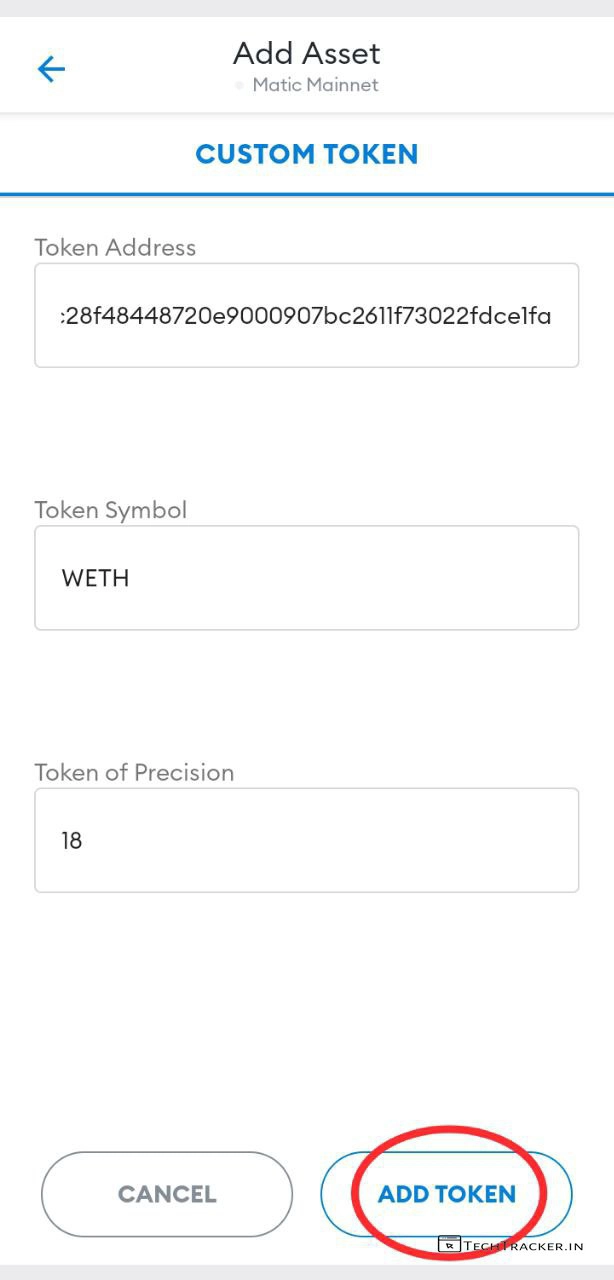Click the network status dot beside Matic Mainnet
Screen dimensions: 614x1280
pos(239,86)
